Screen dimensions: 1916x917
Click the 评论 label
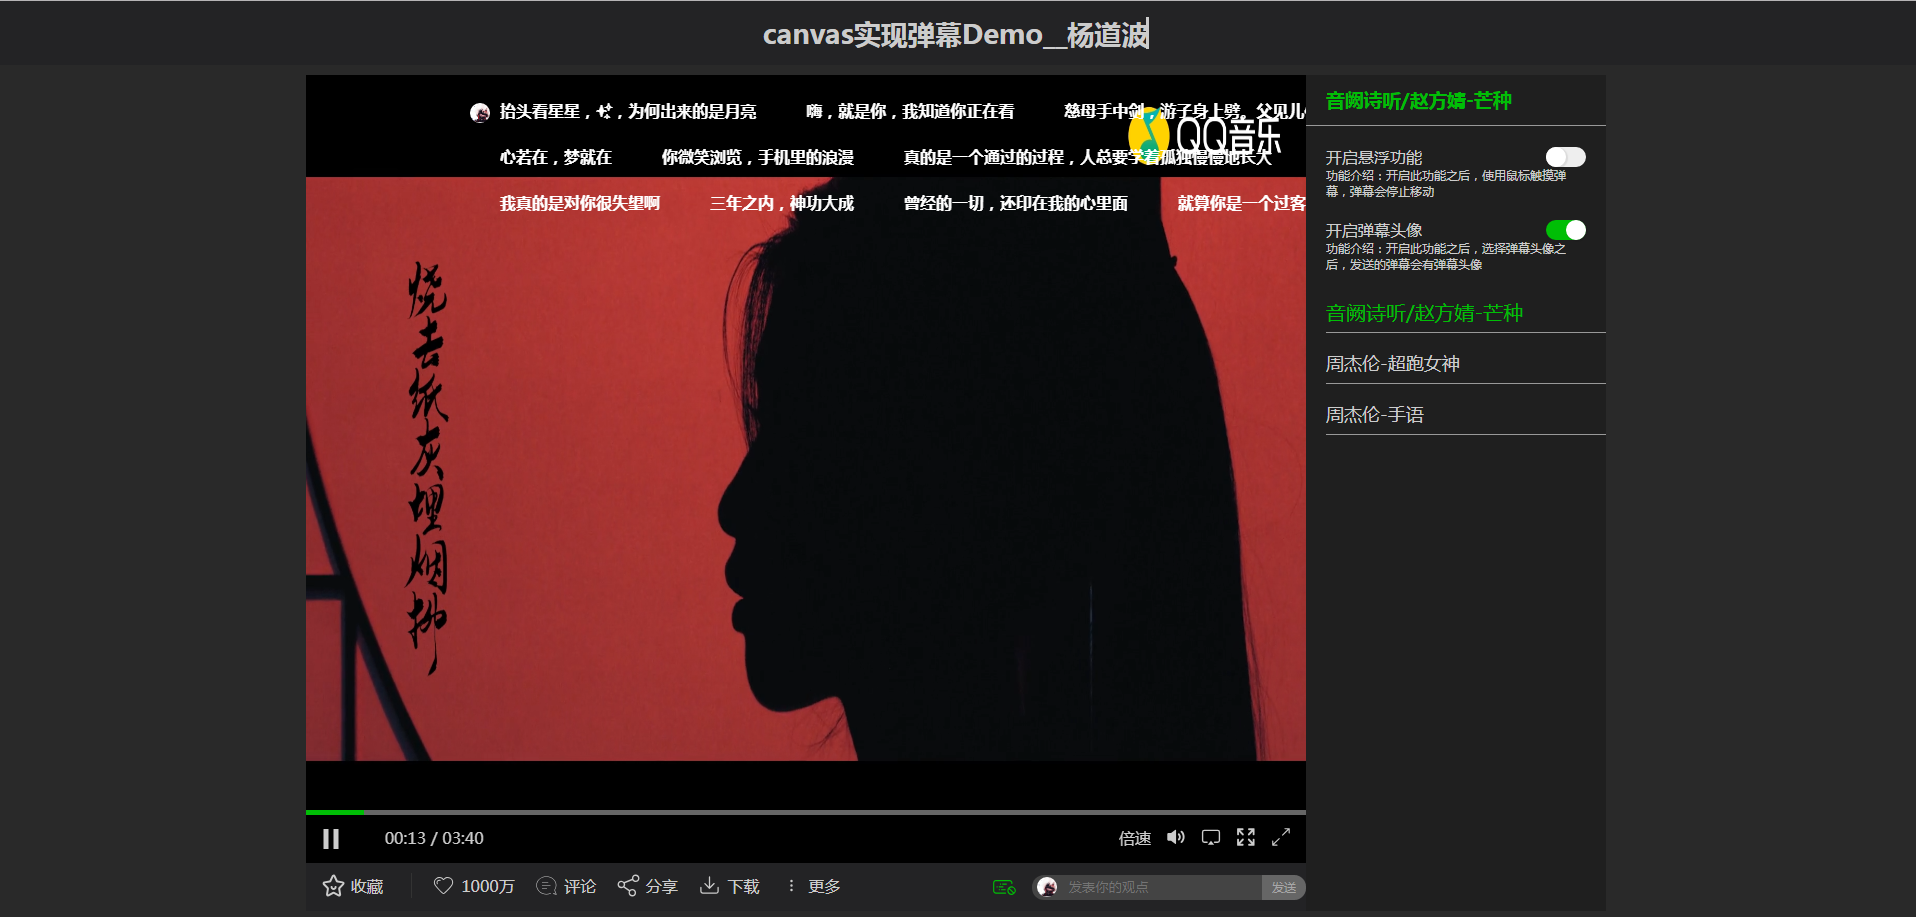click(580, 887)
